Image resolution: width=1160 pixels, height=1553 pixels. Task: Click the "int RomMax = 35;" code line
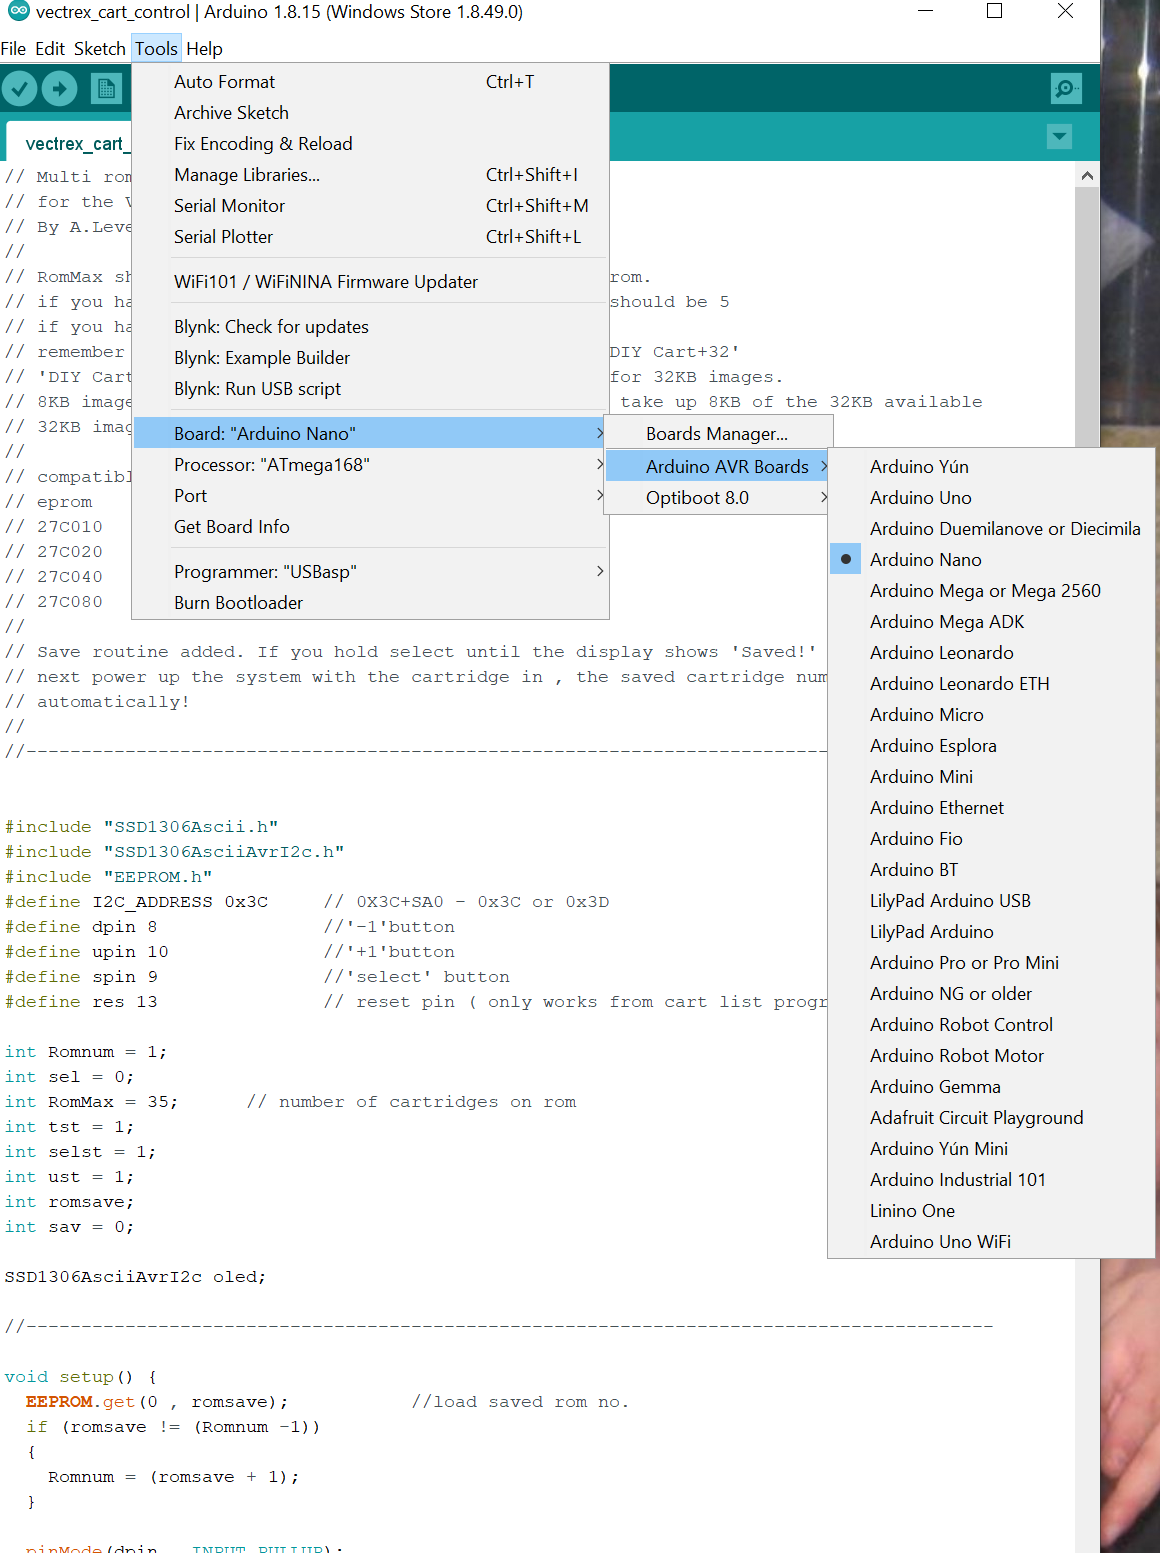point(91,1102)
